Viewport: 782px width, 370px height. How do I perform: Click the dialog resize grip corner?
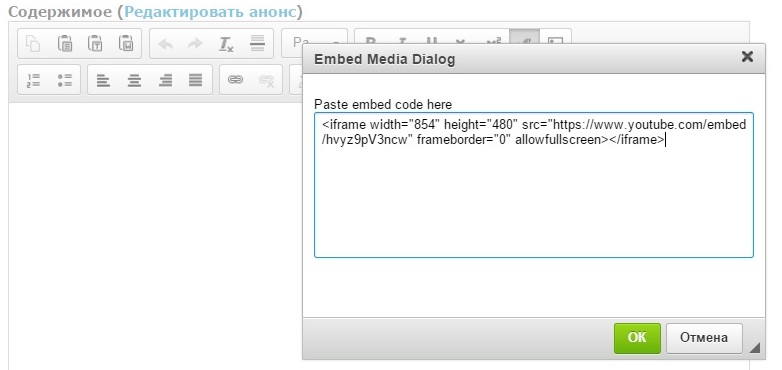[x=755, y=348]
